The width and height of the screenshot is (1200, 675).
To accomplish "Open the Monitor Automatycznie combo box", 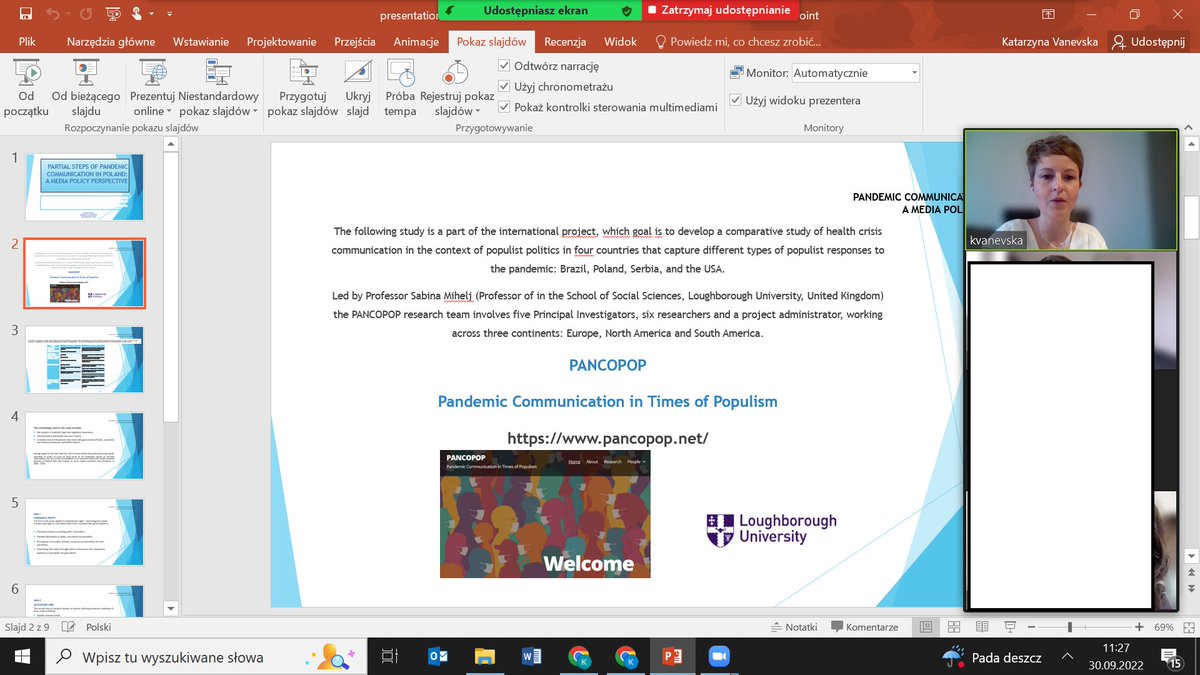I will (x=855, y=73).
